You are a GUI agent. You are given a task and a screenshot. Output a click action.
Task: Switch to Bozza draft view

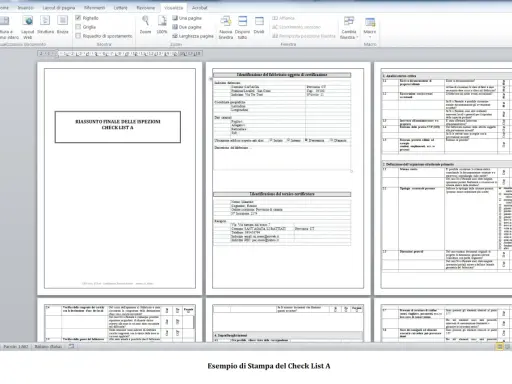[x=62, y=25]
